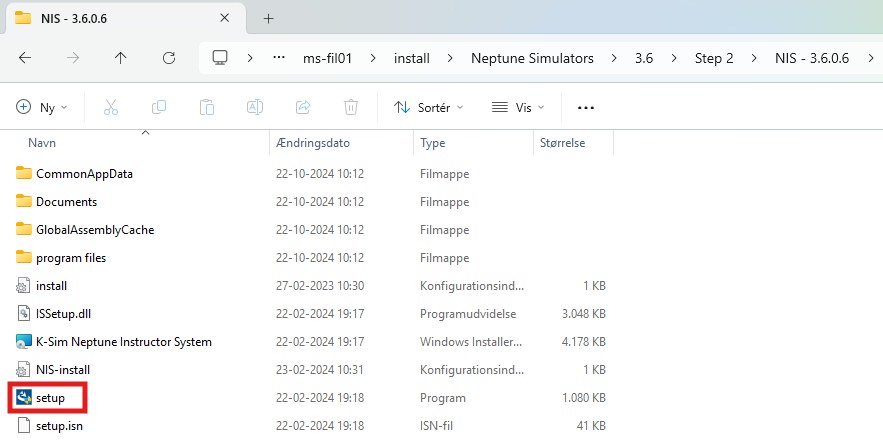
Task: Click the Paste clipboard icon
Action: (207, 107)
